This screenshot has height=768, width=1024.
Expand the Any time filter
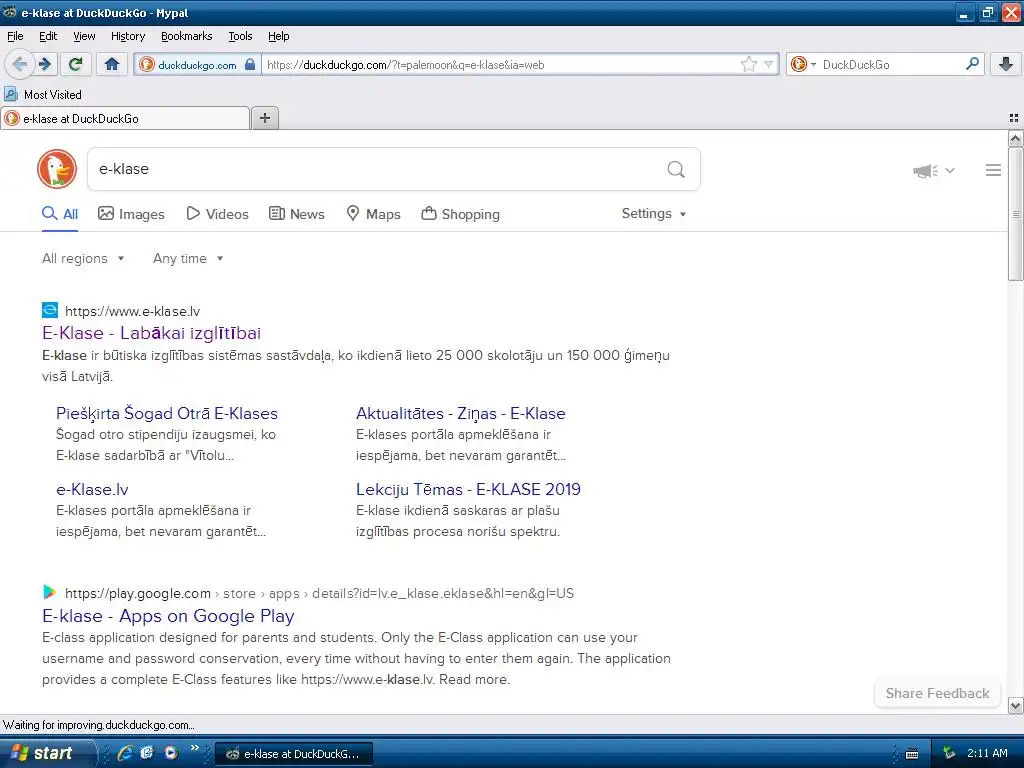tap(188, 259)
